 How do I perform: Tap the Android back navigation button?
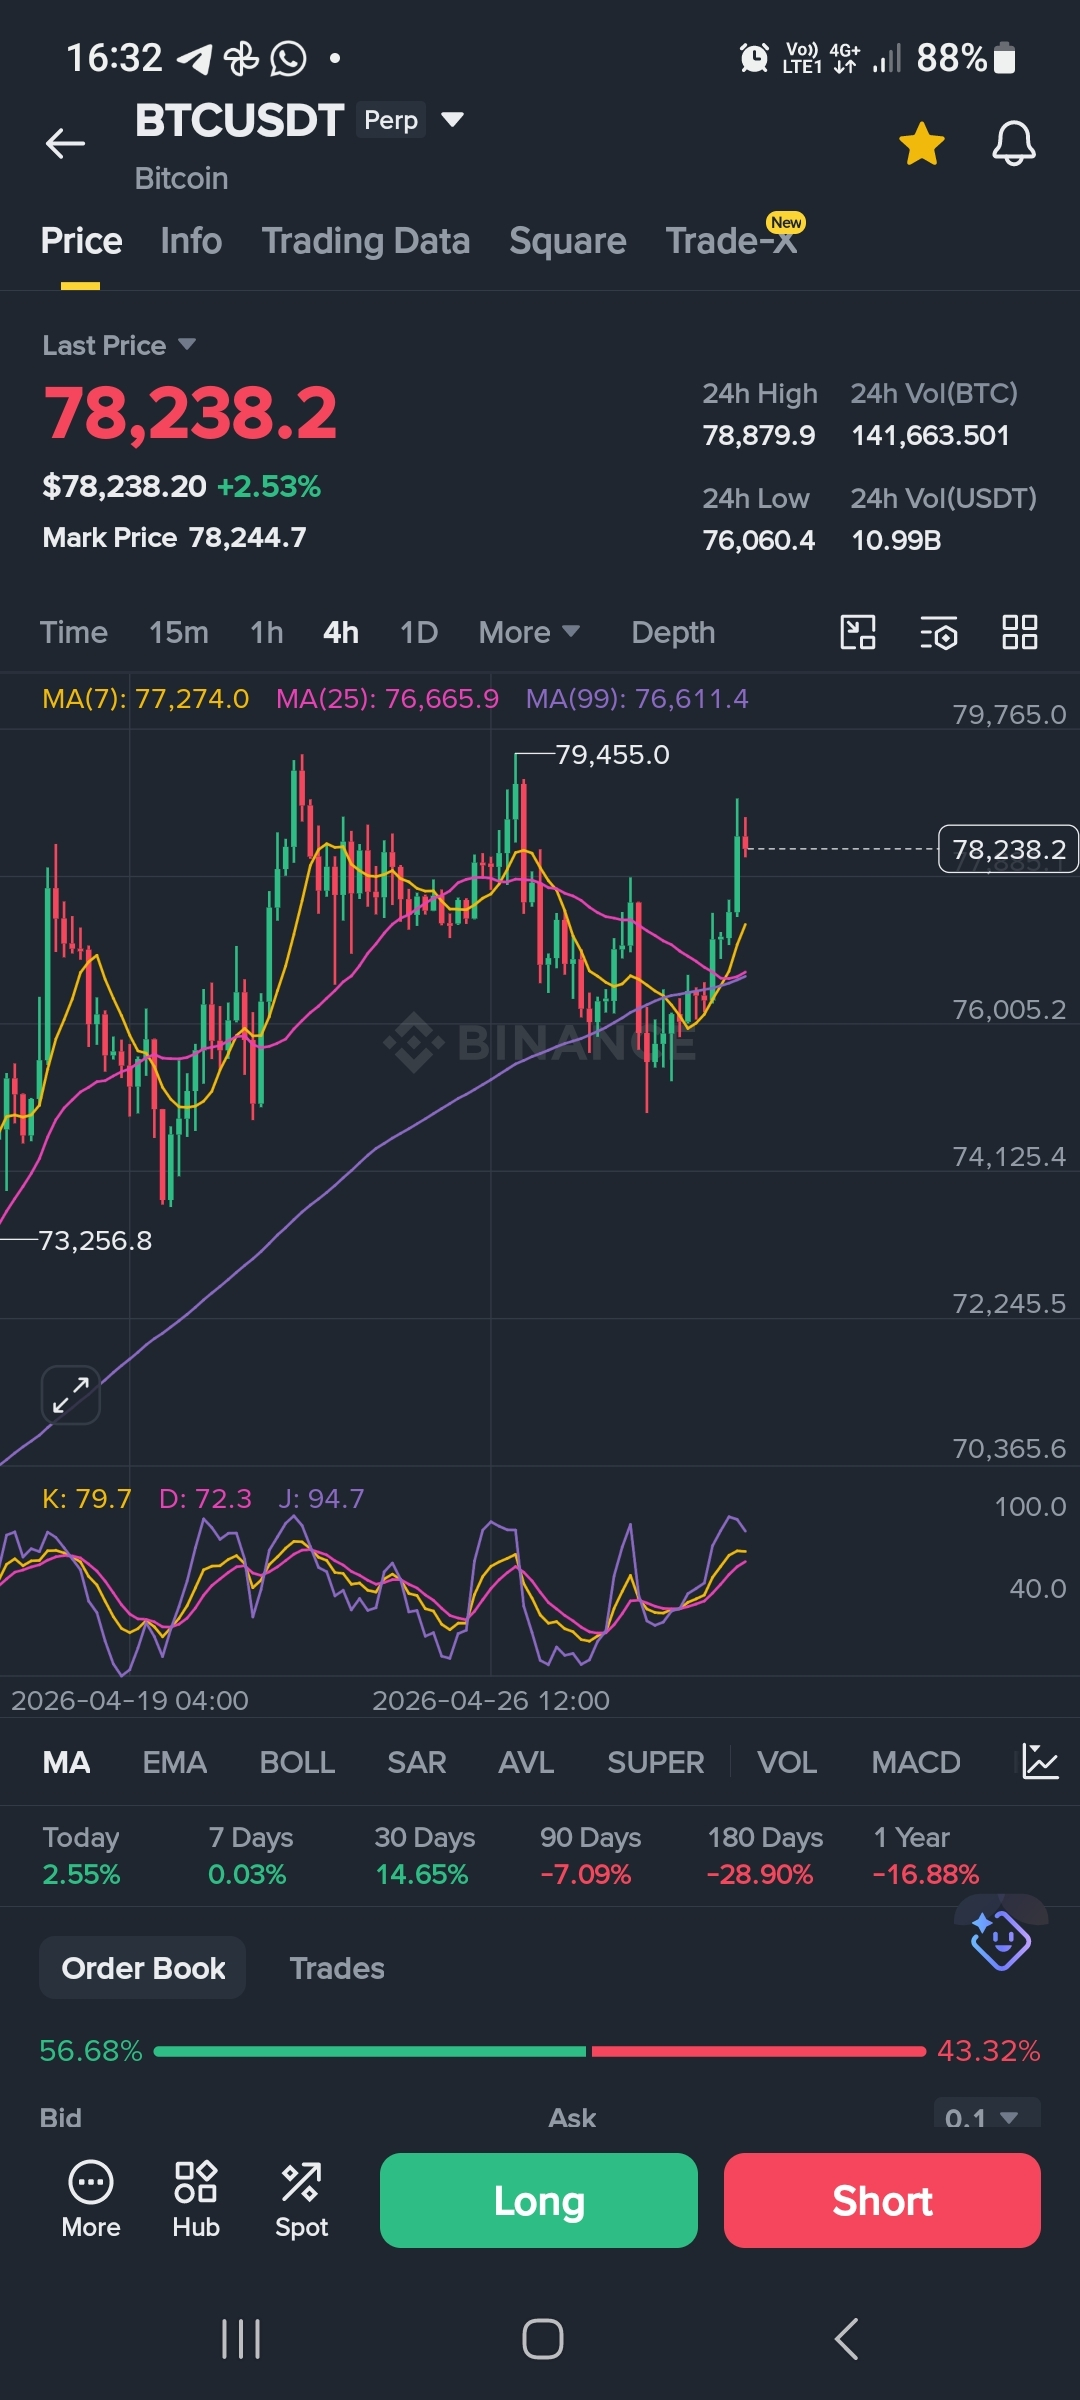(846, 2339)
